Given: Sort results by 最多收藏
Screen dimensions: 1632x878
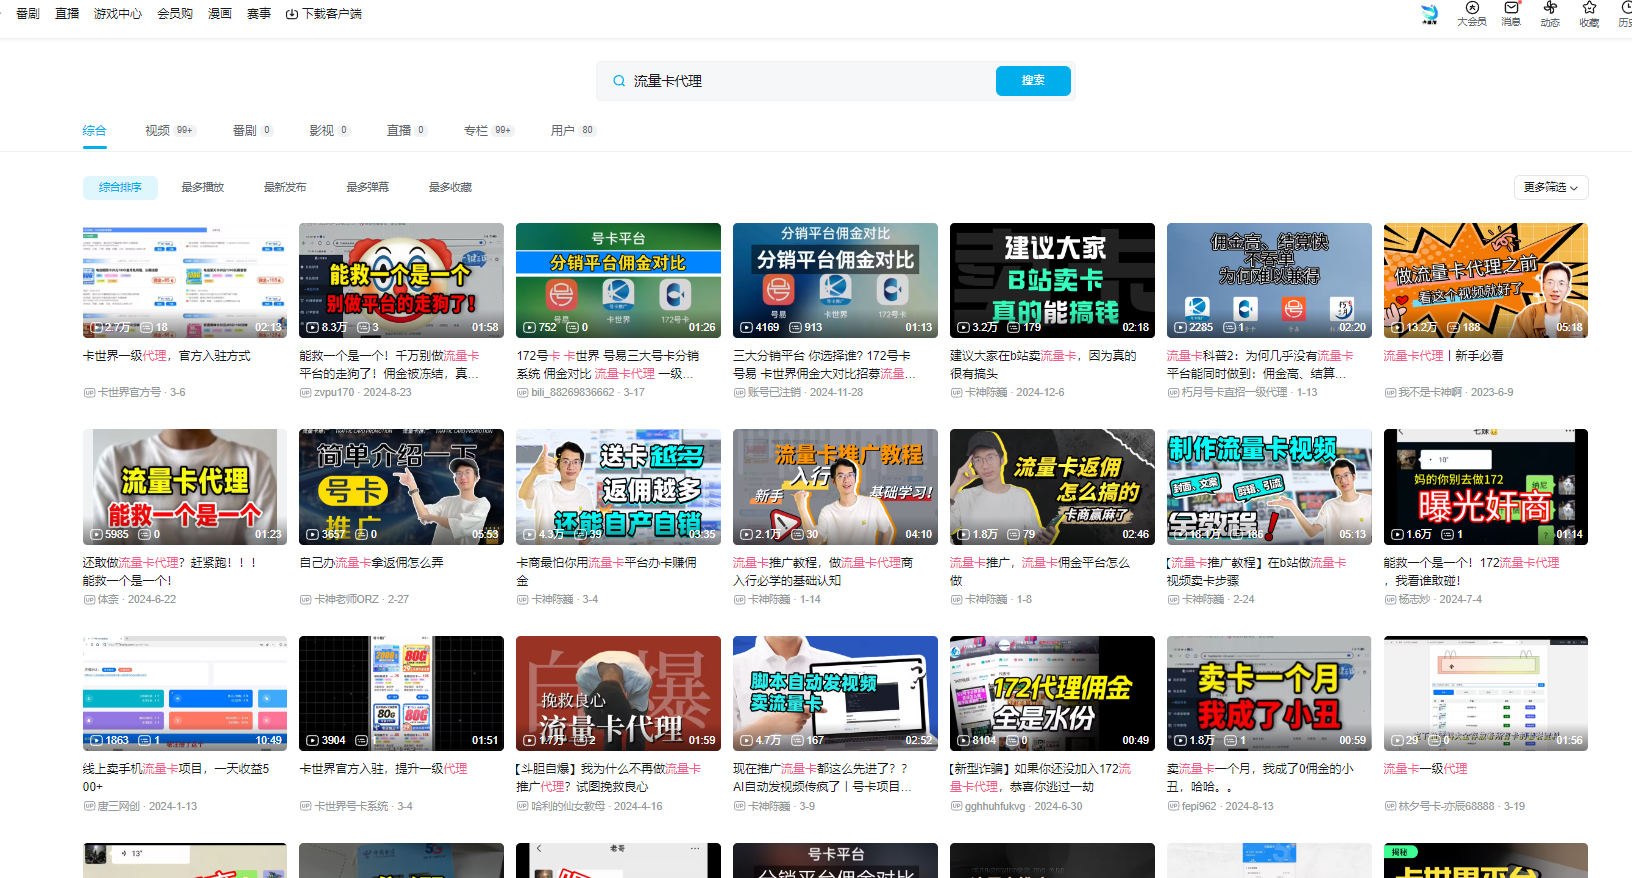Looking at the screenshot, I should [x=450, y=187].
